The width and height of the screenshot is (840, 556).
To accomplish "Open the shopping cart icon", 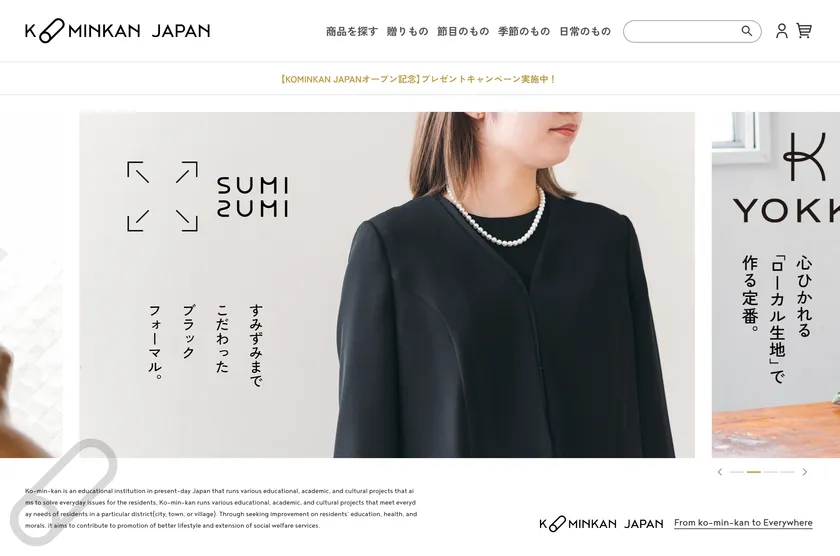I will point(804,31).
